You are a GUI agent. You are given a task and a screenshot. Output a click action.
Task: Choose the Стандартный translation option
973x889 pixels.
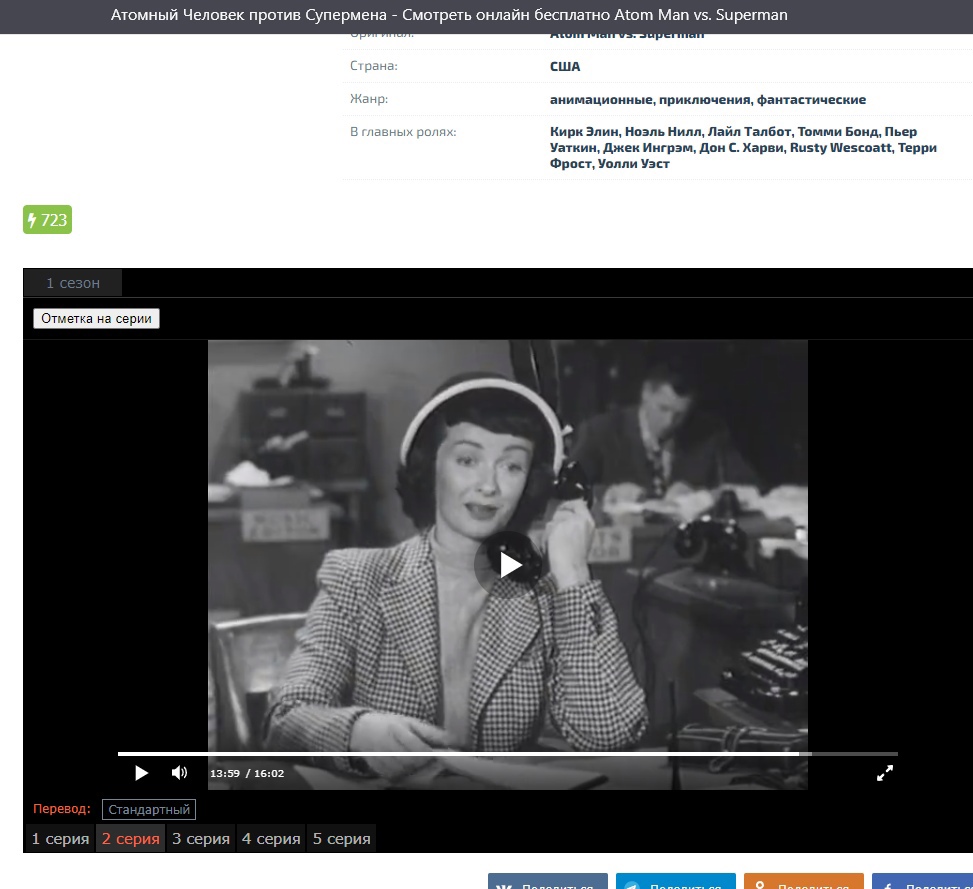tap(149, 810)
